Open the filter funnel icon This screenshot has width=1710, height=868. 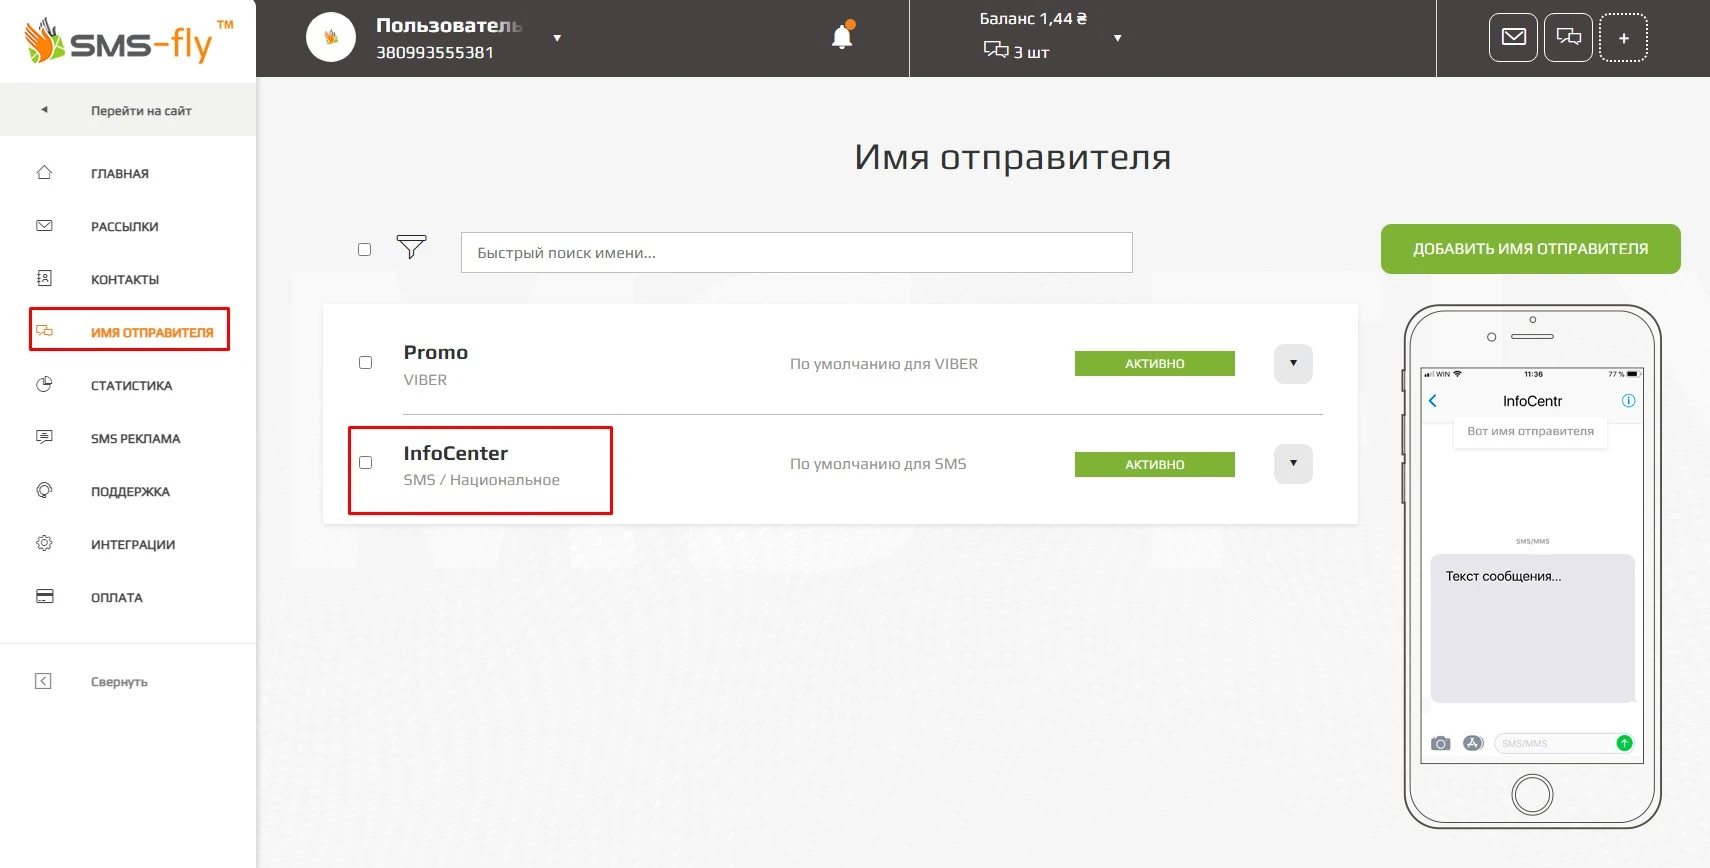coord(411,247)
